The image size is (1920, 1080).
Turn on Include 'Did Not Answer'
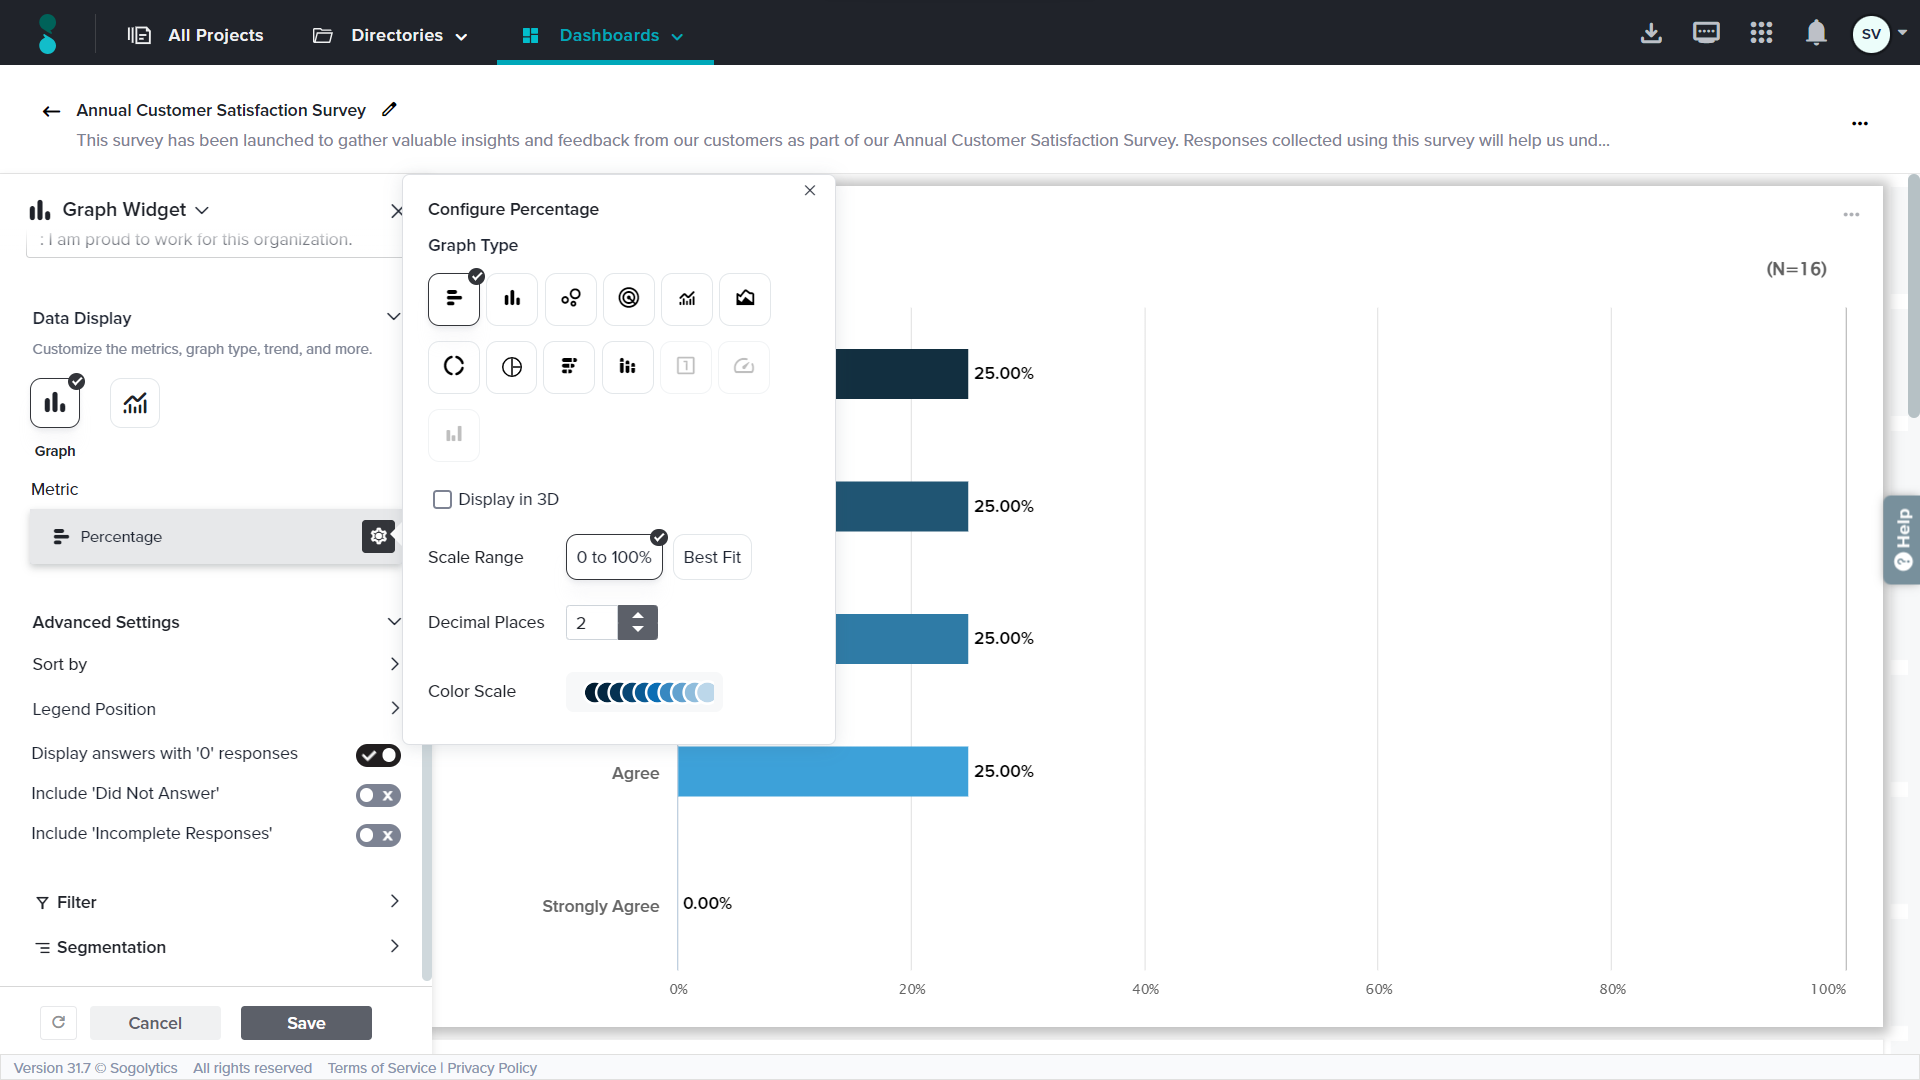coord(378,795)
